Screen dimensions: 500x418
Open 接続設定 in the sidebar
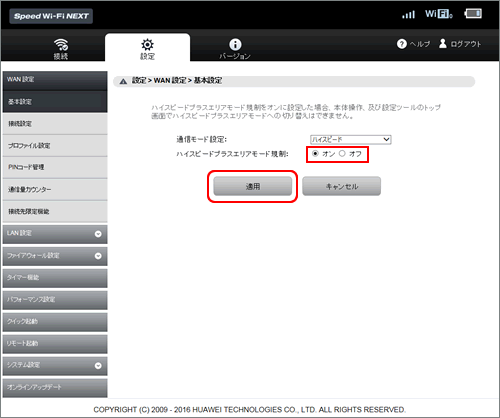(x=55, y=124)
